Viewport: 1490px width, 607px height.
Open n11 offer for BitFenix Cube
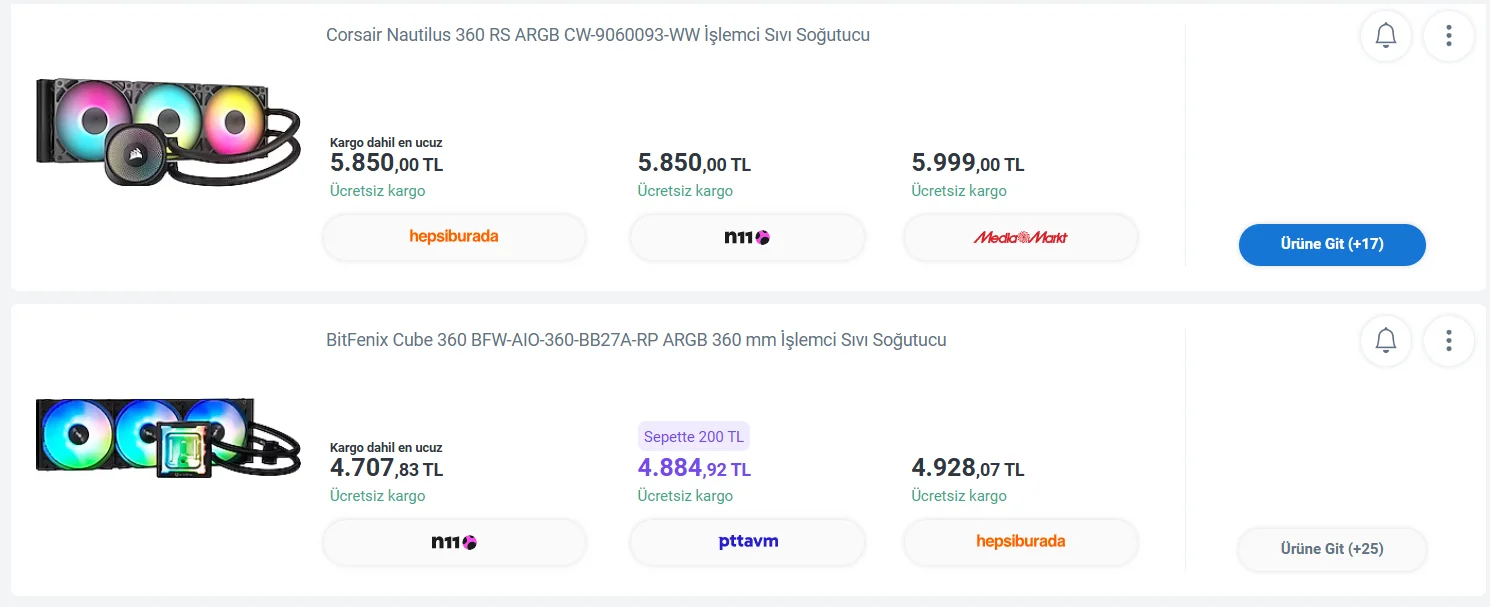(454, 542)
